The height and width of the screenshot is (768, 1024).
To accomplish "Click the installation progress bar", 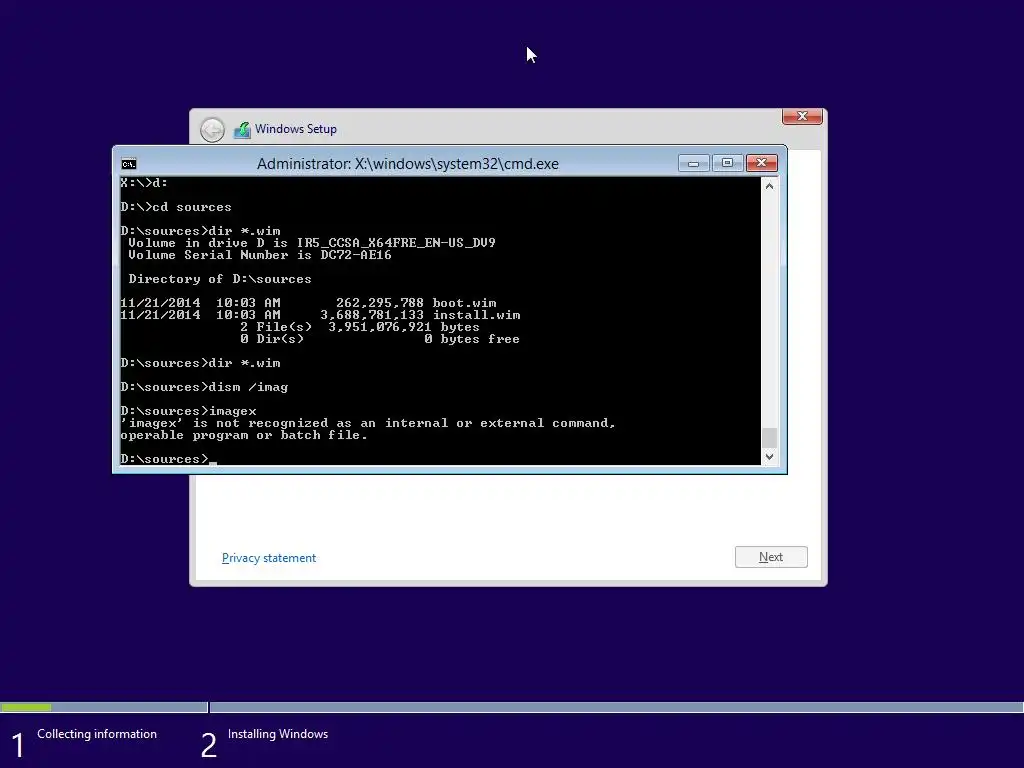I will (x=512, y=707).
